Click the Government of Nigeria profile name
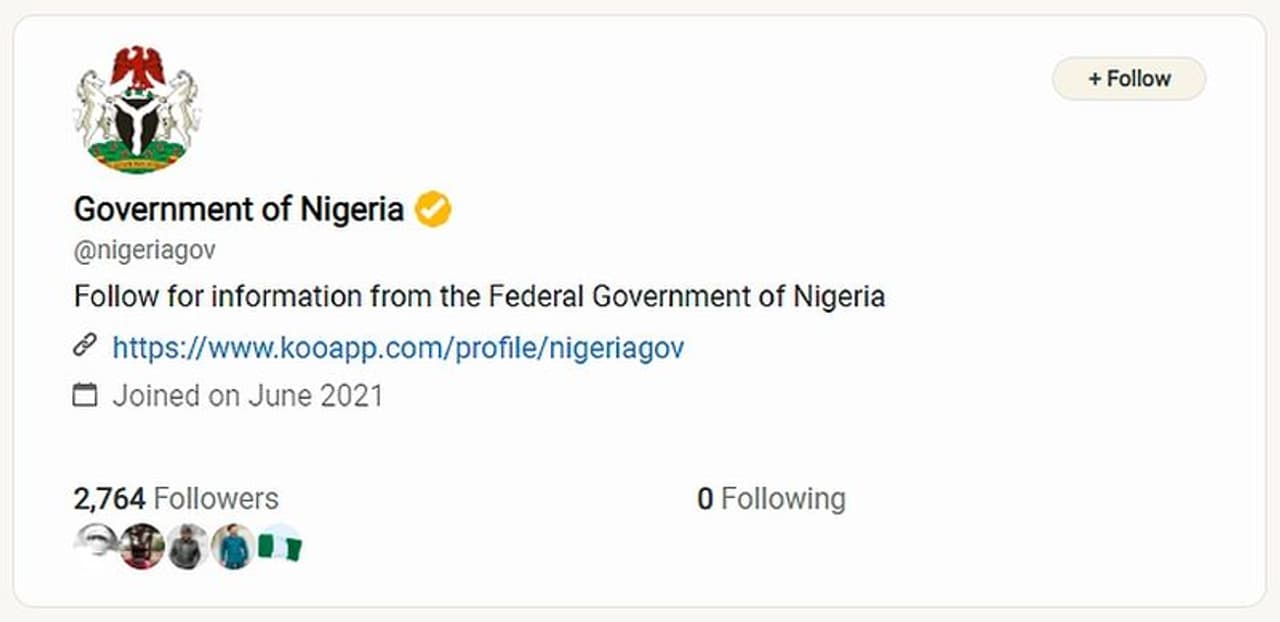Viewport: 1280px width, 622px height. tap(239, 209)
